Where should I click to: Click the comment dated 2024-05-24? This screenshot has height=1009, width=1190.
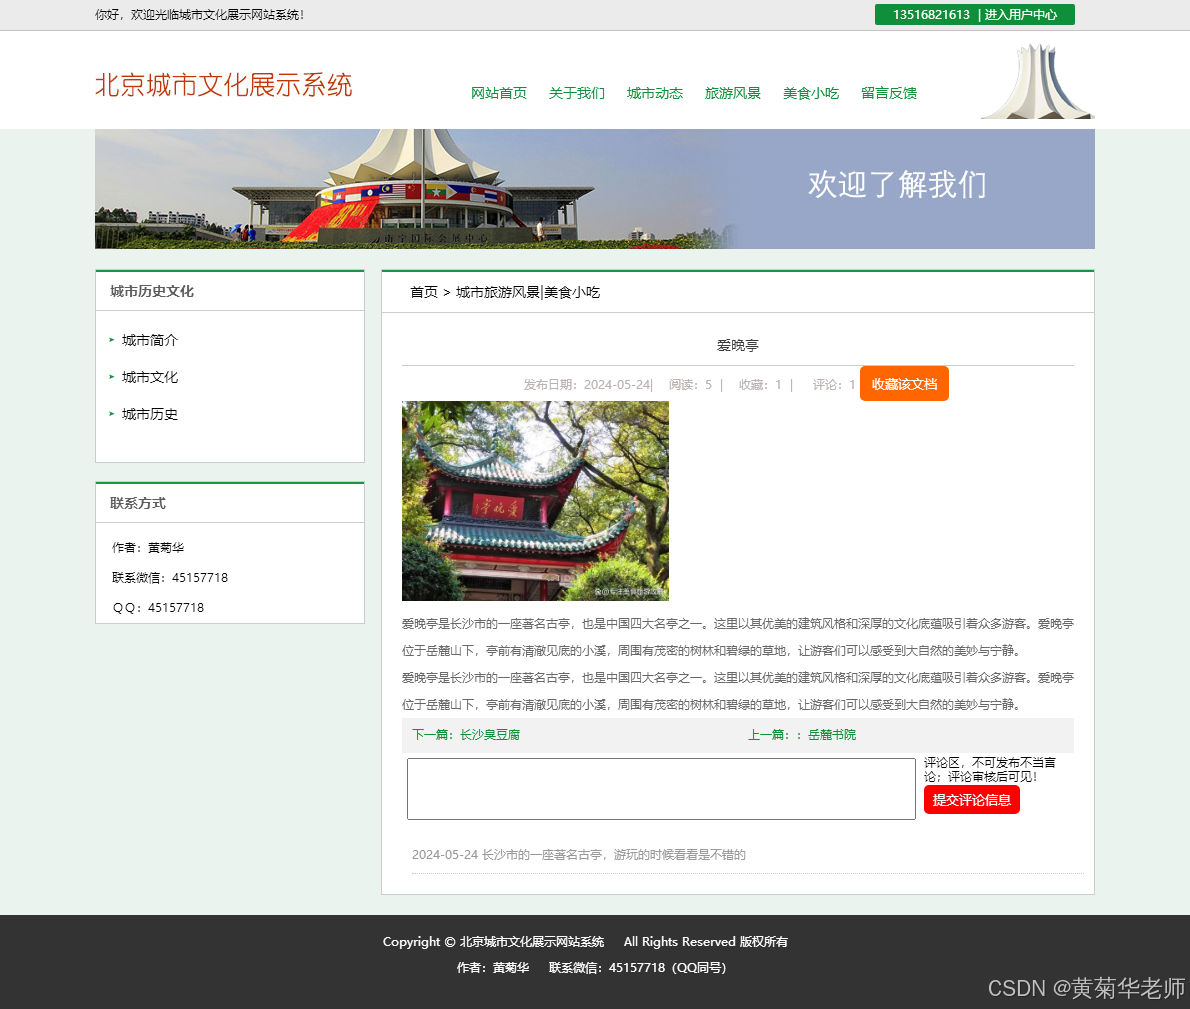(578, 855)
